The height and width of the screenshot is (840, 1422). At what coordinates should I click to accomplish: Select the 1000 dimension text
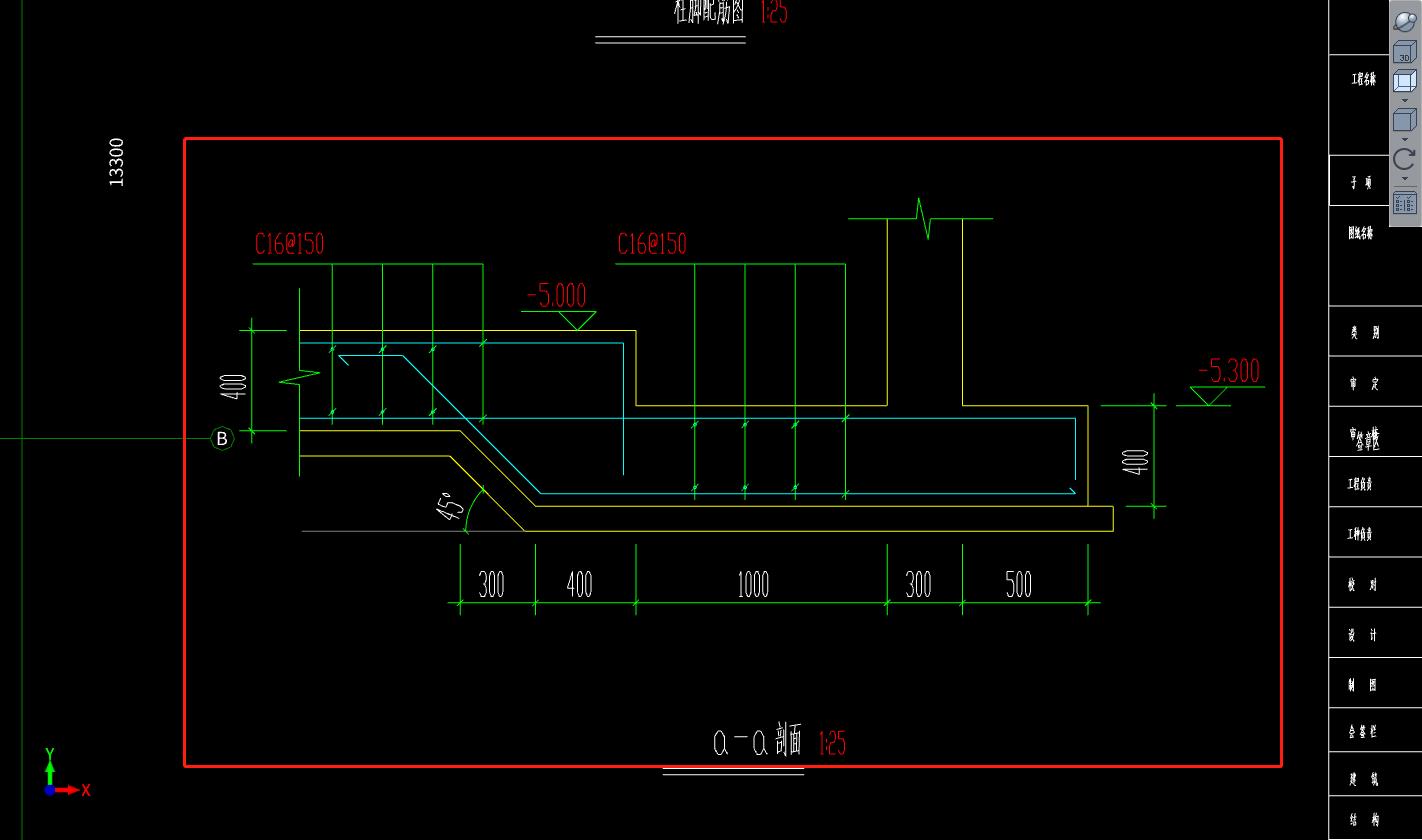coord(753,585)
